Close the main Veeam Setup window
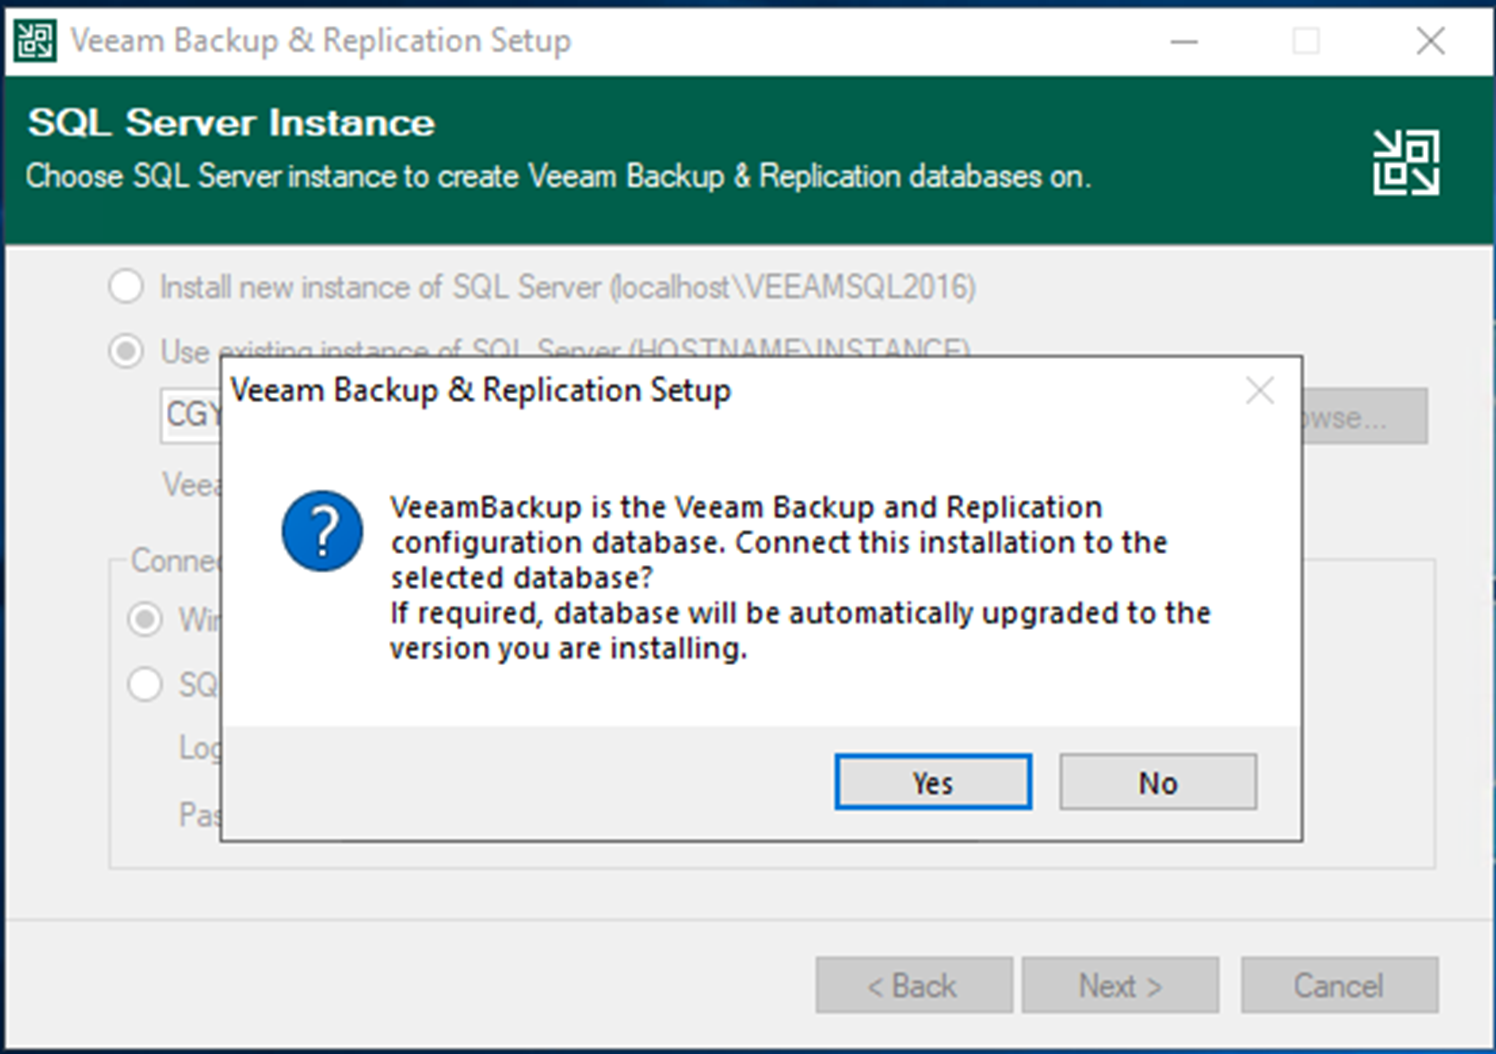This screenshot has height=1054, width=1496. coord(1430,41)
